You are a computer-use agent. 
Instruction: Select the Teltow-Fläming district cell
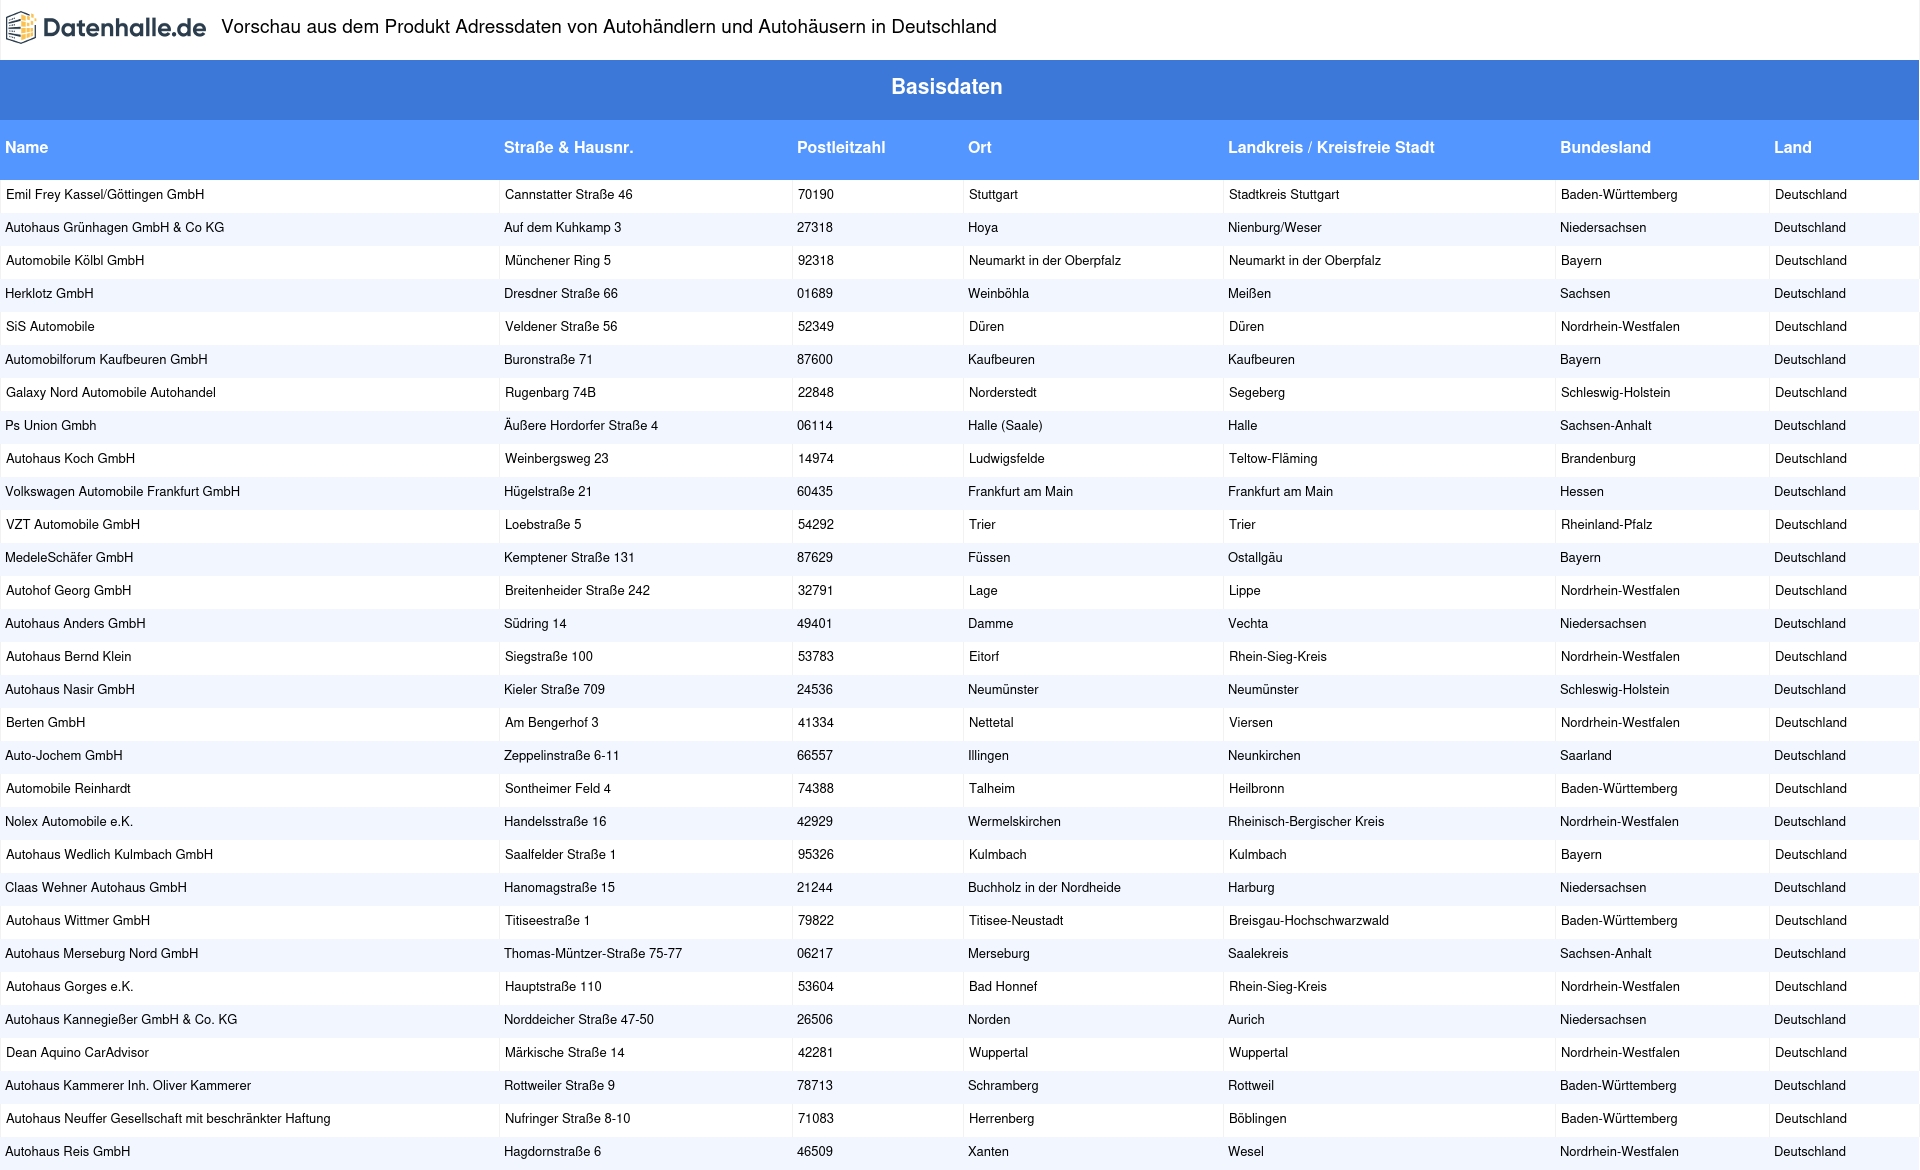click(x=1273, y=459)
